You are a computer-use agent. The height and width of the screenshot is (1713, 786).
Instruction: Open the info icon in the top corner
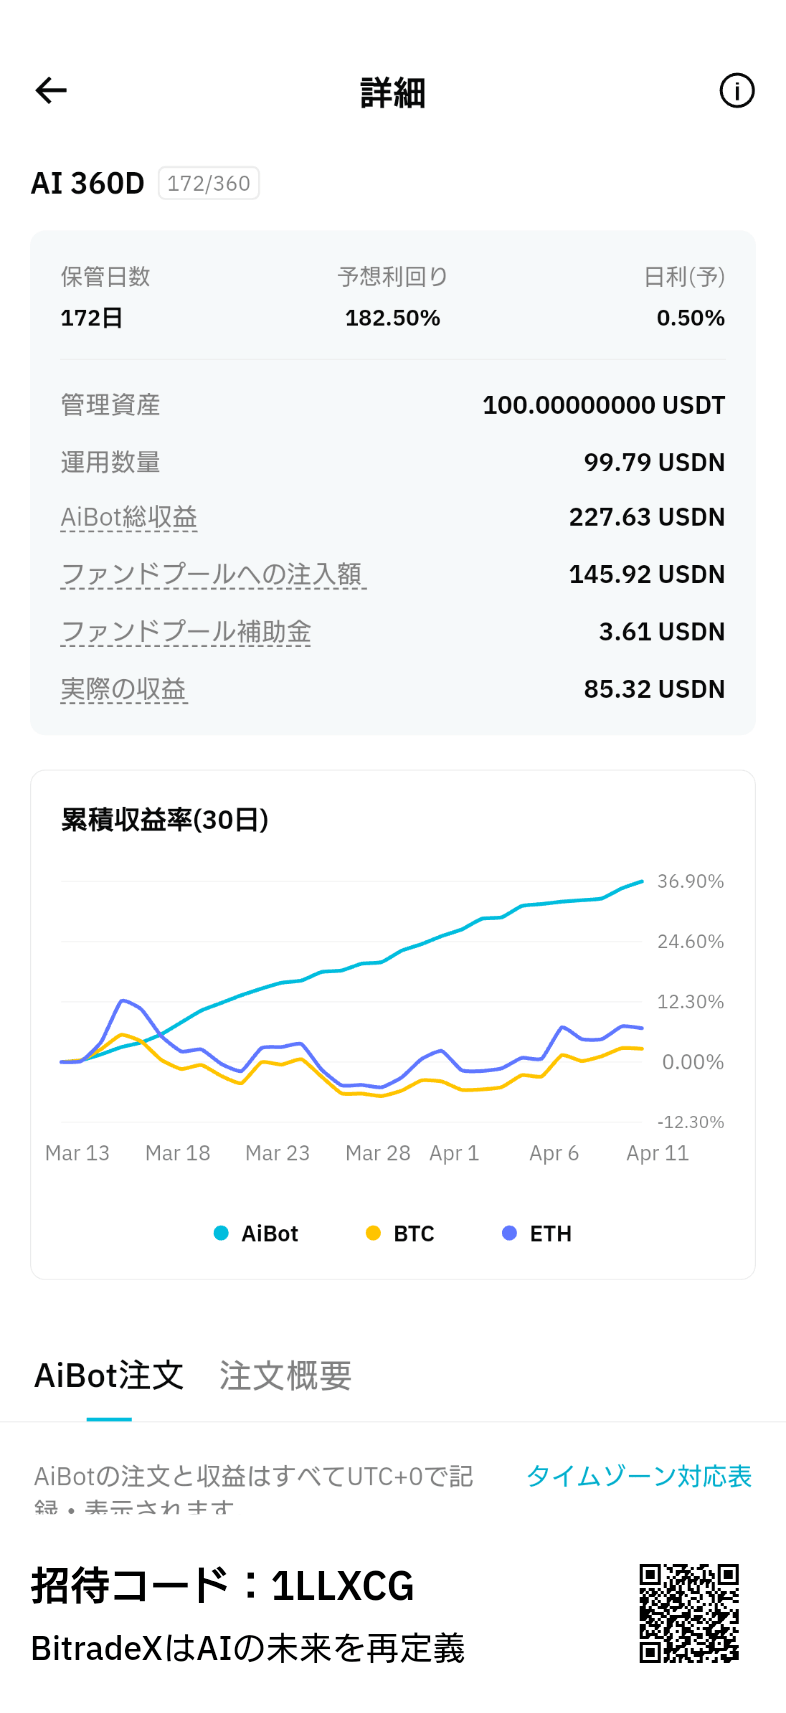click(x=736, y=90)
